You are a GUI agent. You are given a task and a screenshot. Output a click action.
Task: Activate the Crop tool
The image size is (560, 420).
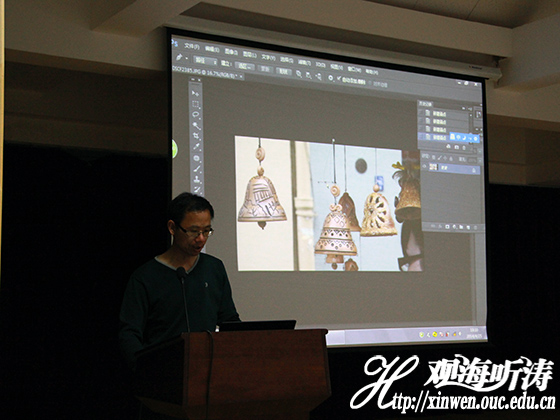pyautogui.click(x=196, y=136)
